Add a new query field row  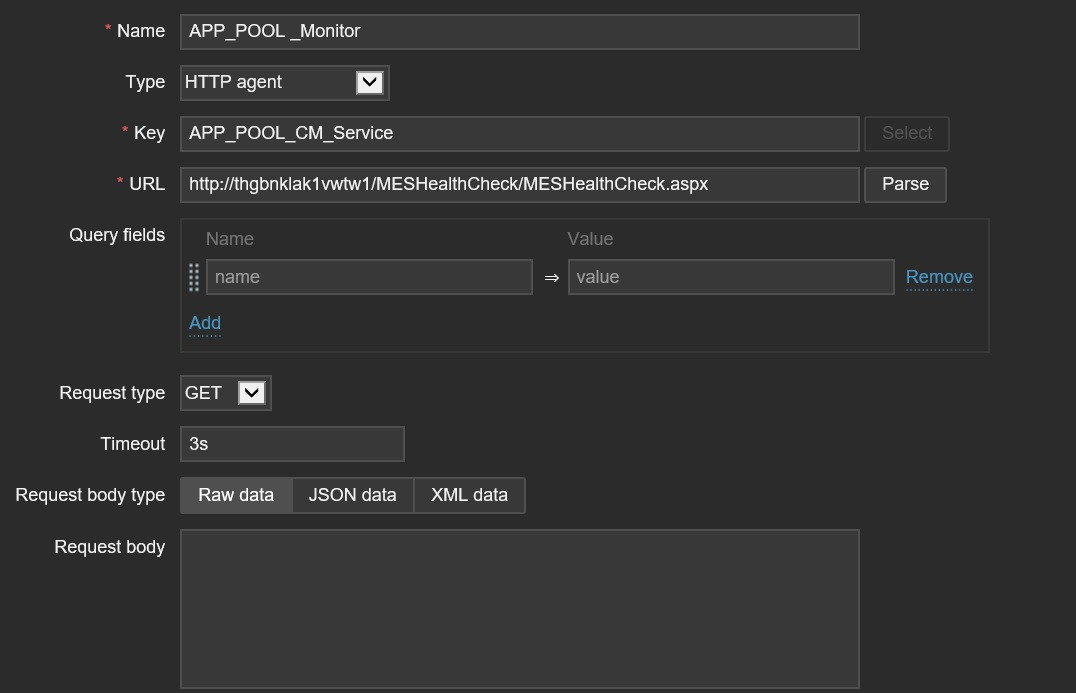[205, 322]
